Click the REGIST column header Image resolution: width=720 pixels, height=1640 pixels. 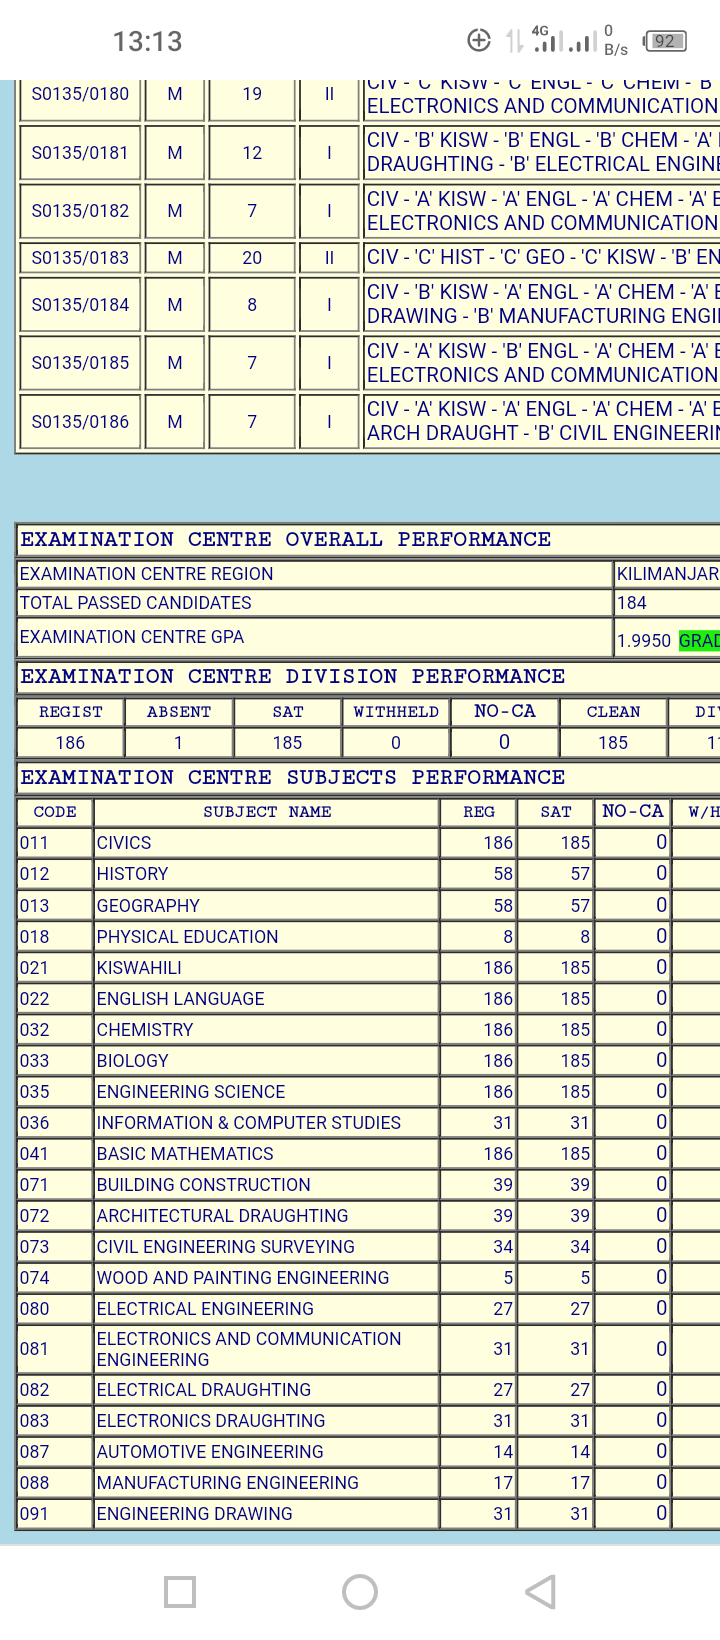[x=71, y=712]
